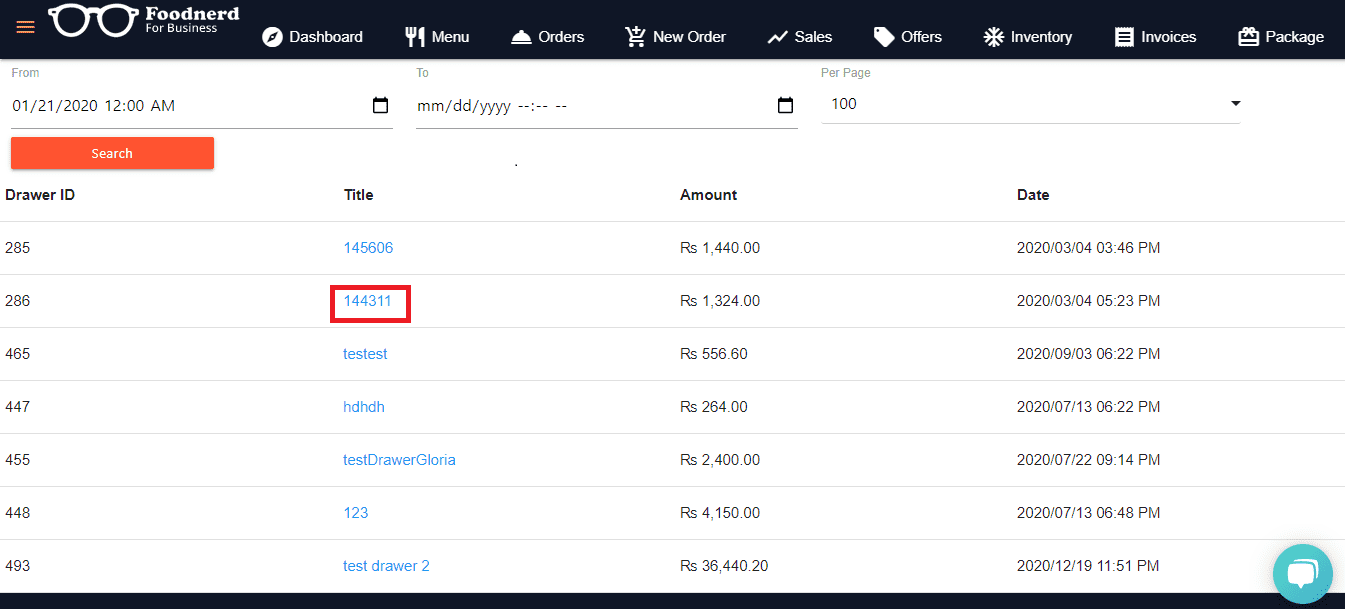The width and height of the screenshot is (1345, 609).
Task: Click the New Order cart icon
Action: coord(635,37)
